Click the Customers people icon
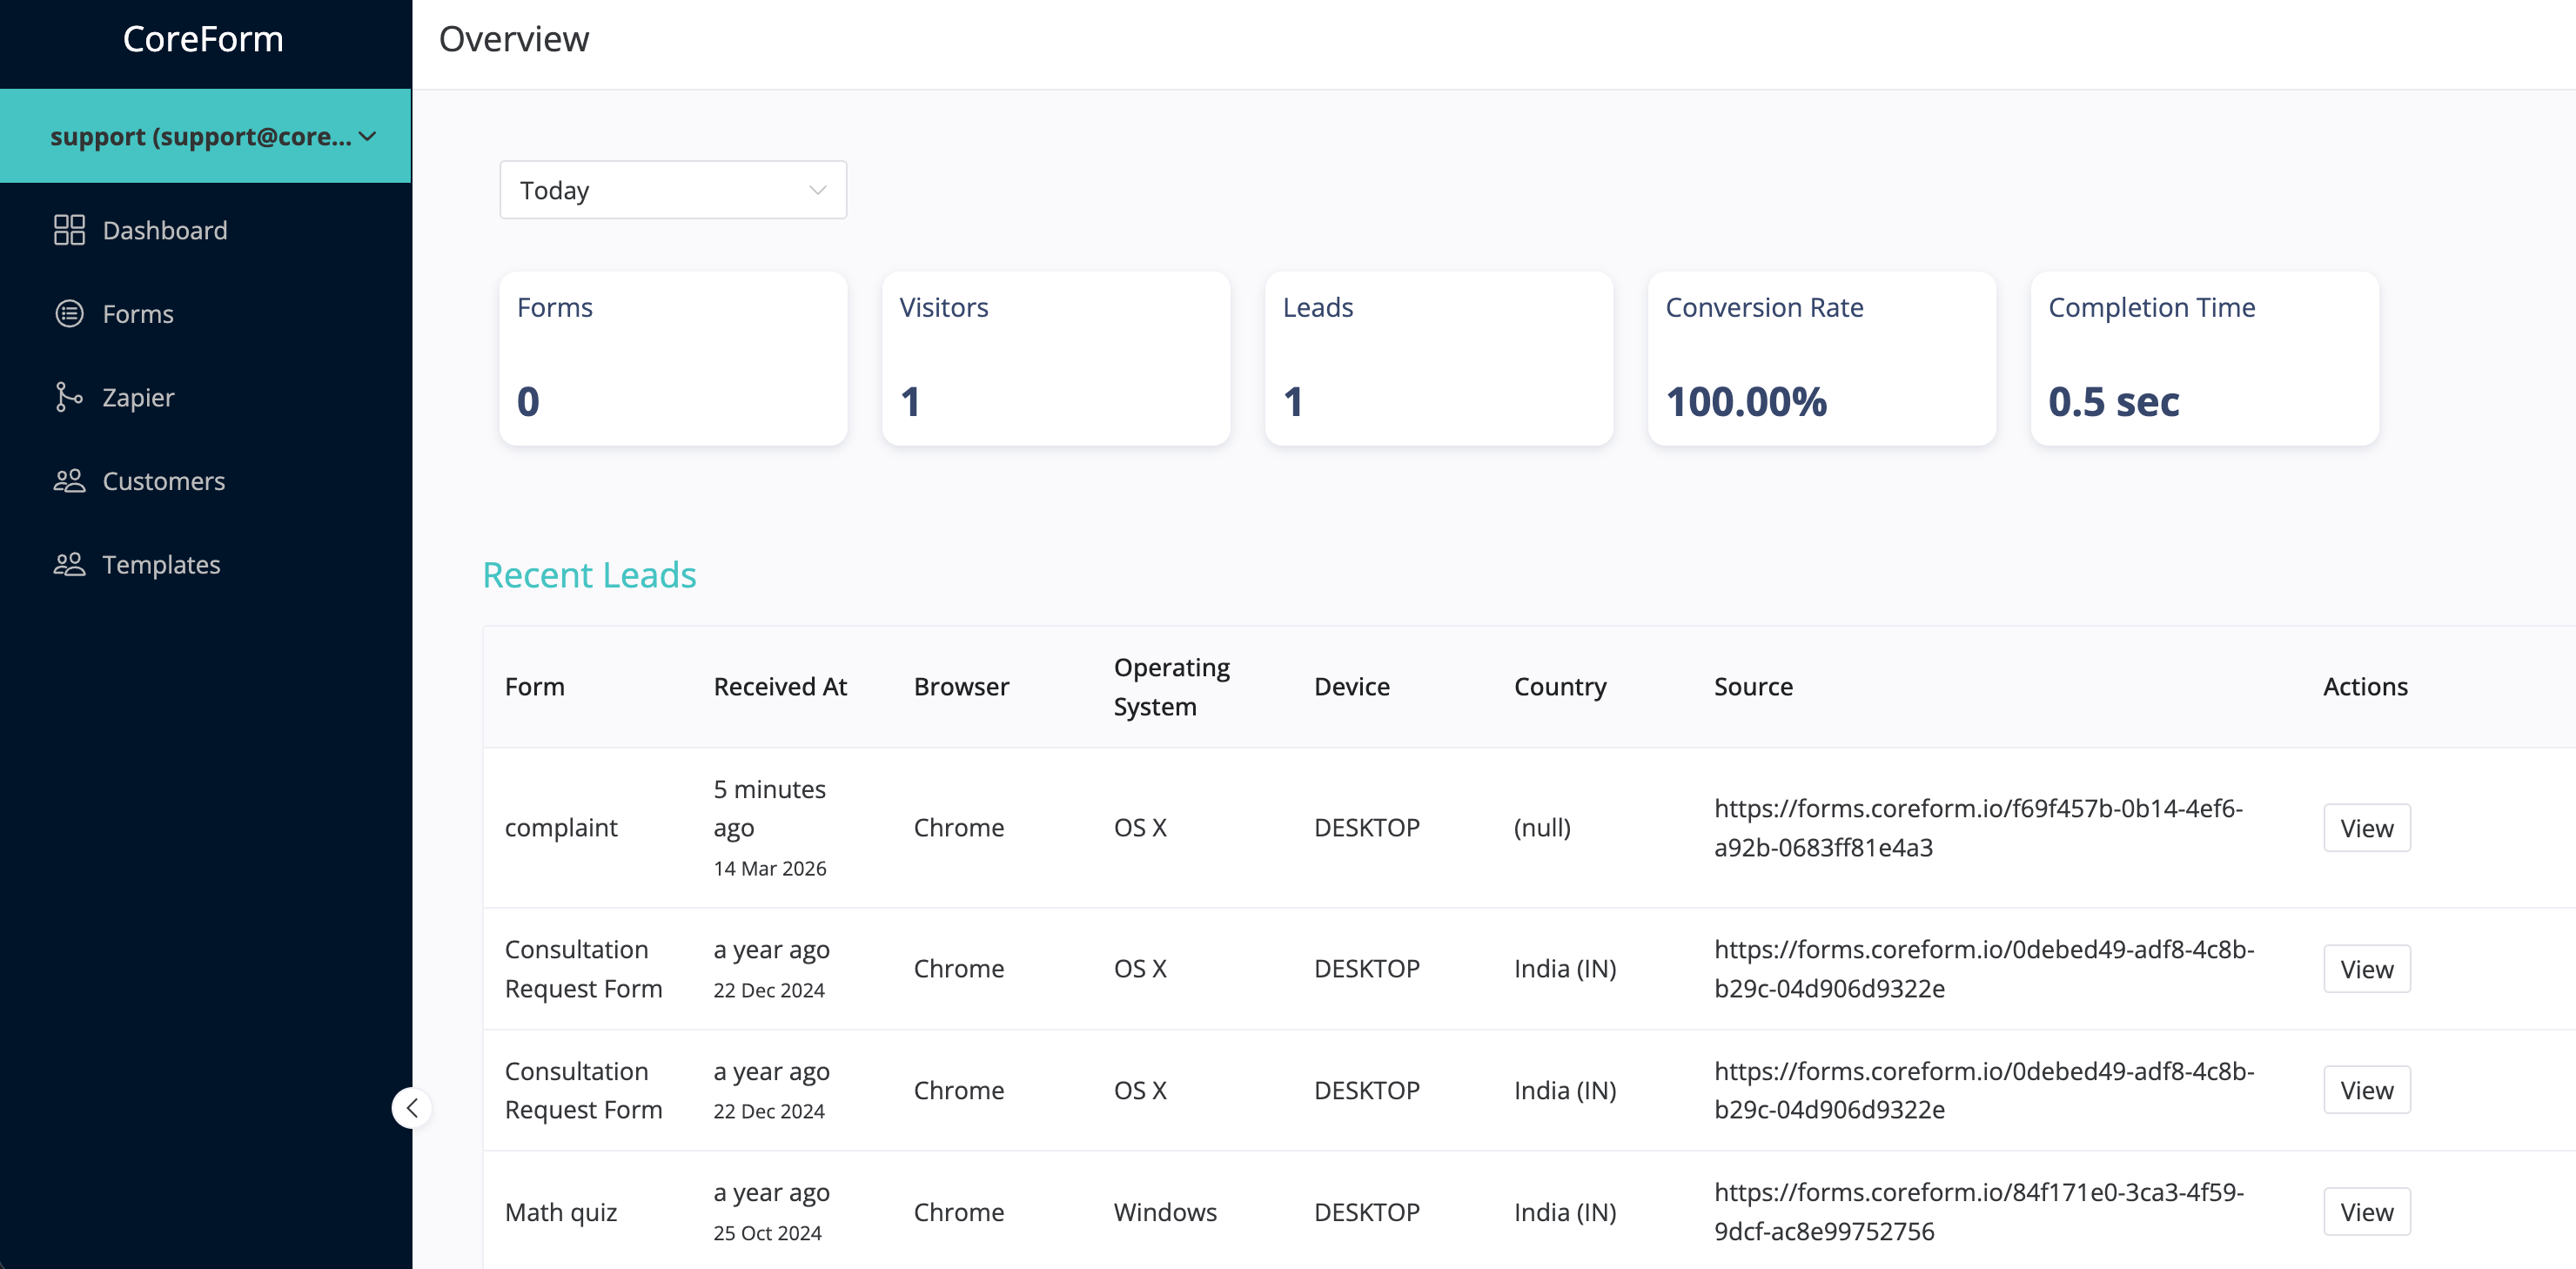The height and width of the screenshot is (1269, 2576). point(69,481)
